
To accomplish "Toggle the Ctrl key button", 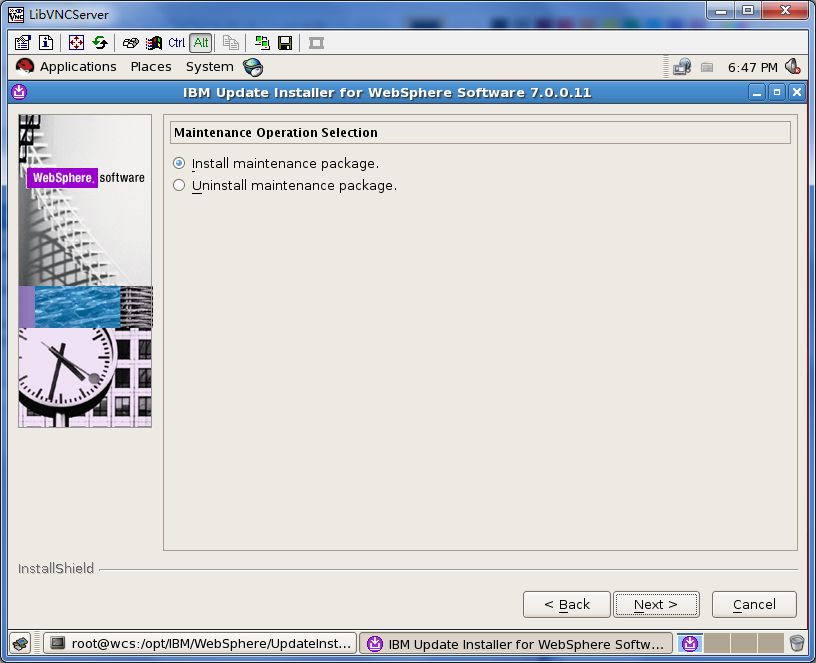I will (x=176, y=43).
